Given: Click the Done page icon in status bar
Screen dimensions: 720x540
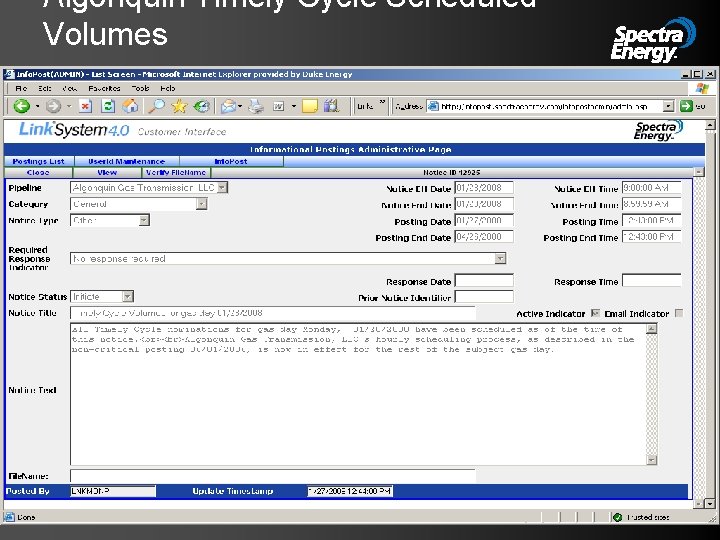Looking at the screenshot, I should point(9,517).
